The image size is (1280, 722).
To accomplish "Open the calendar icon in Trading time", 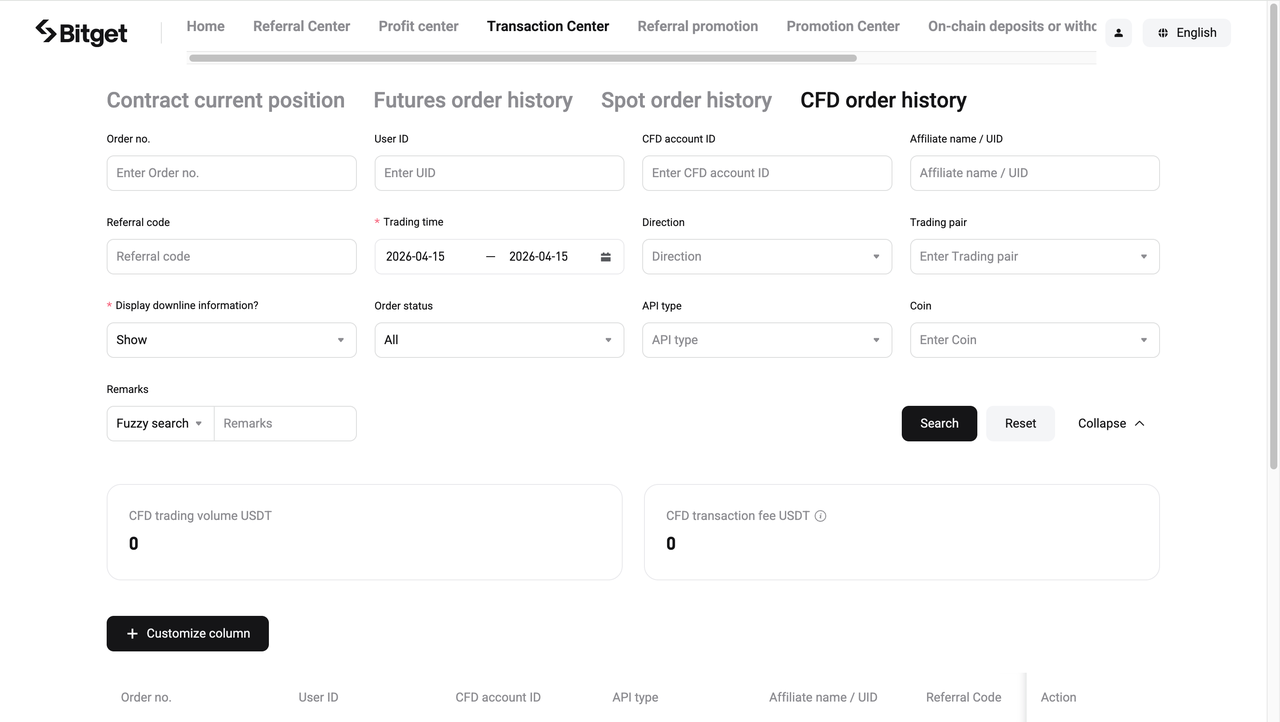I will point(605,256).
